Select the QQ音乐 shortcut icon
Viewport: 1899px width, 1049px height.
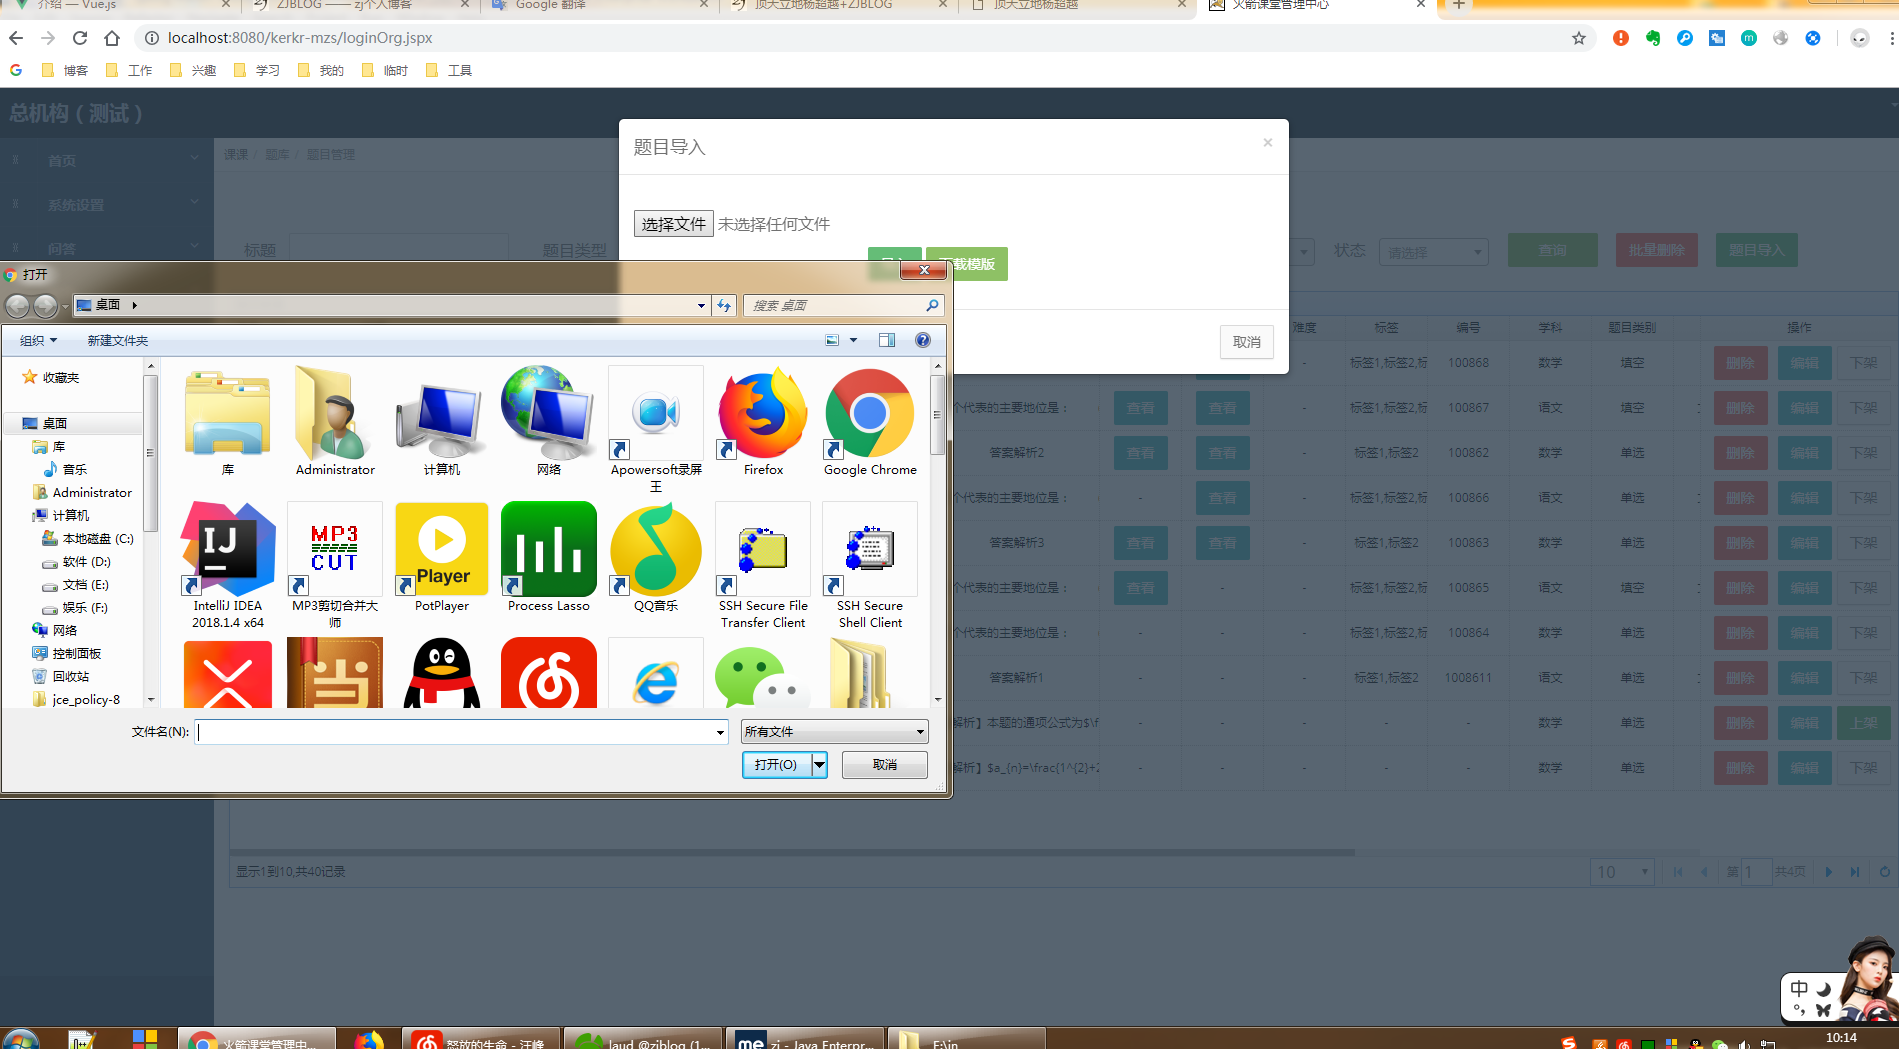point(656,549)
